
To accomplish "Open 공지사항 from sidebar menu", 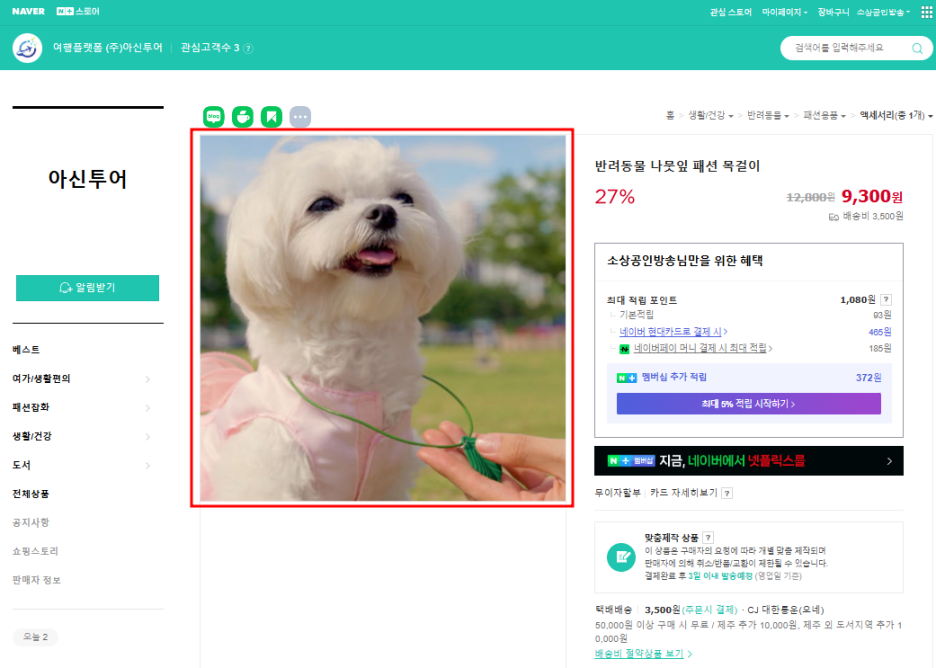I will click(x=31, y=522).
